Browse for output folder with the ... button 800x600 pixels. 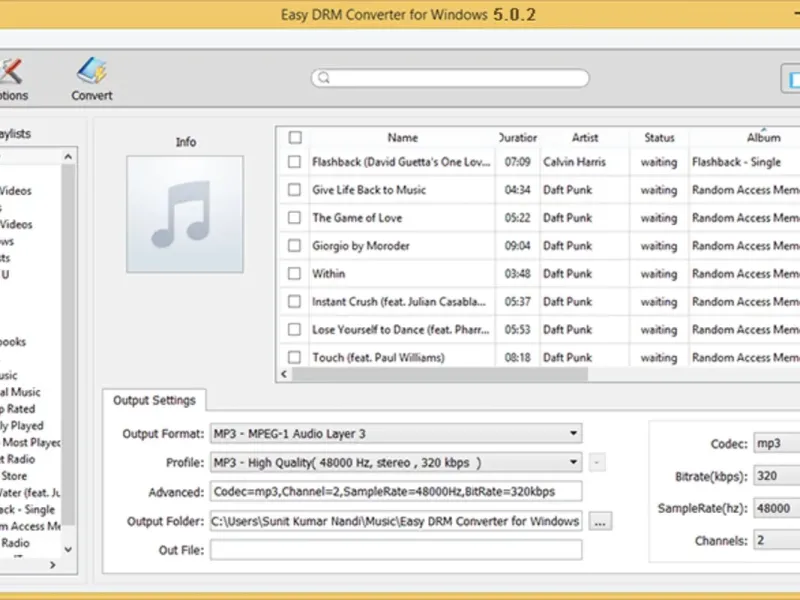click(600, 522)
